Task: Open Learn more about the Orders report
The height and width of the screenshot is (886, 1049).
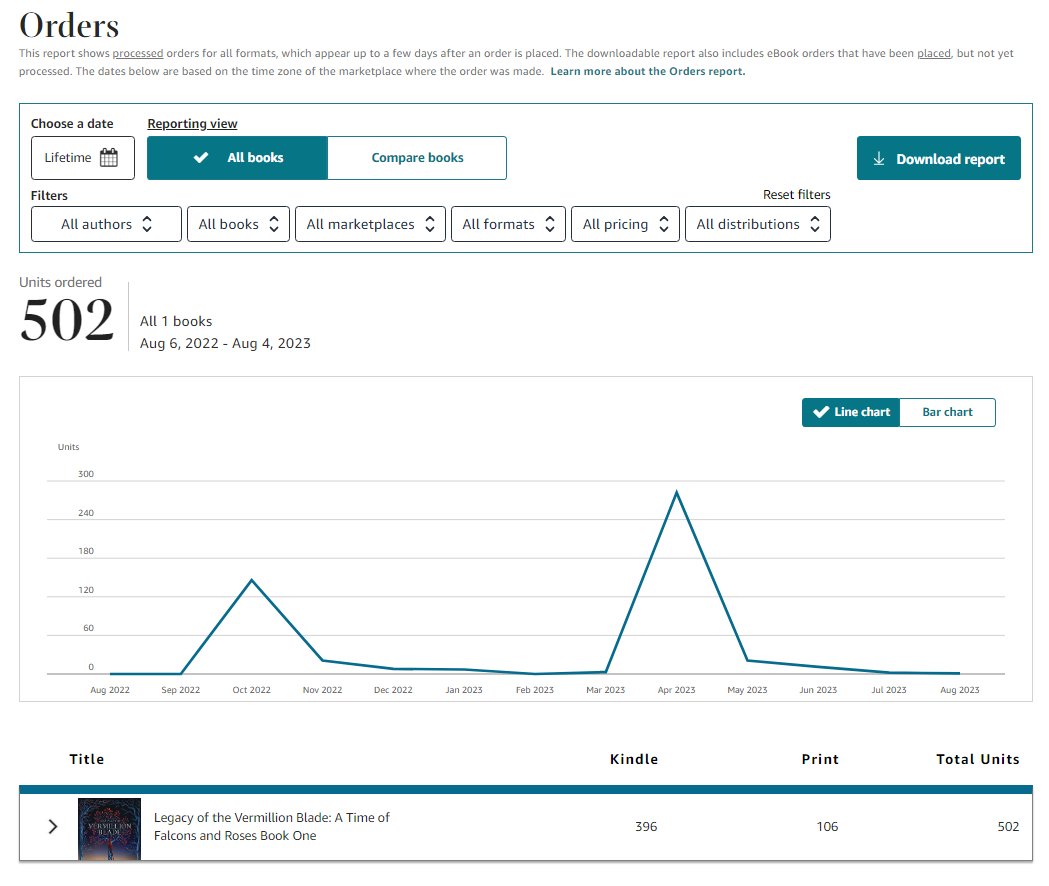Action: [648, 72]
